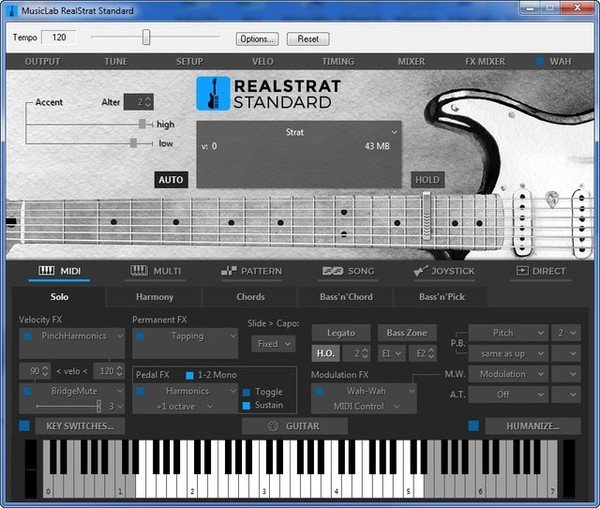This screenshot has height=508, width=600.
Task: Click the Reset button
Action: tap(308, 39)
